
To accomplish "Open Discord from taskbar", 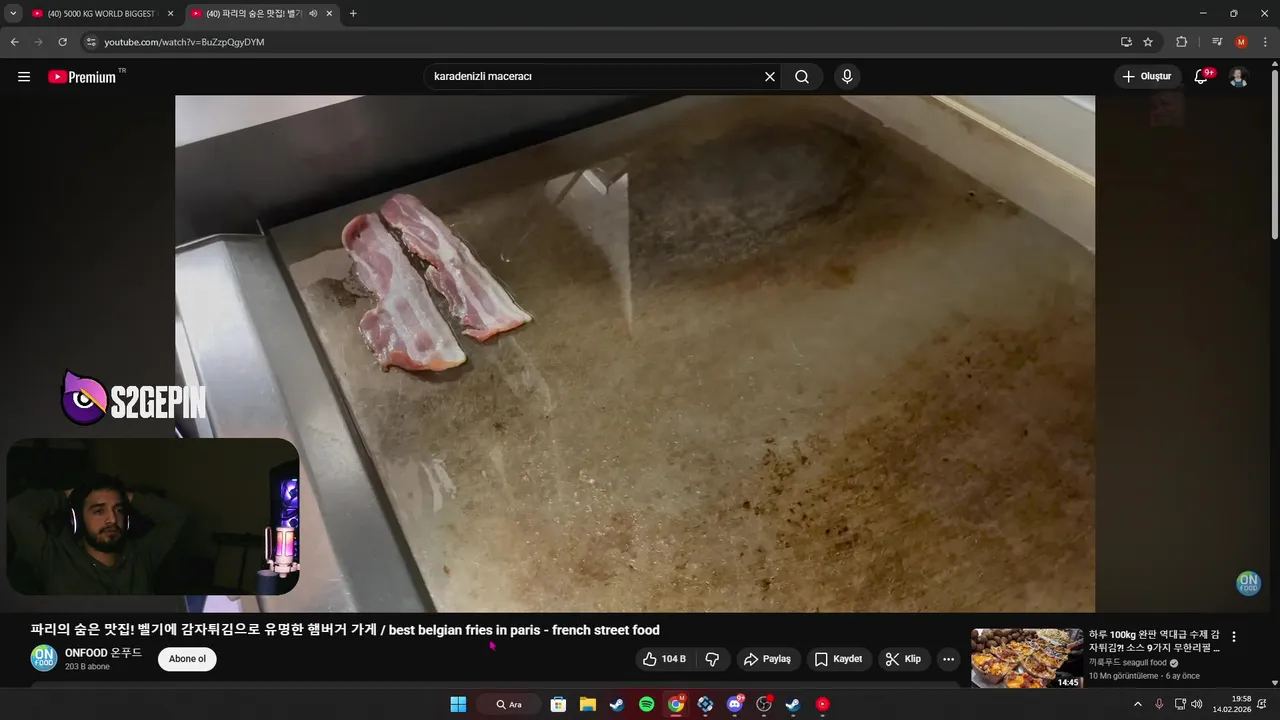I will pyautogui.click(x=735, y=704).
